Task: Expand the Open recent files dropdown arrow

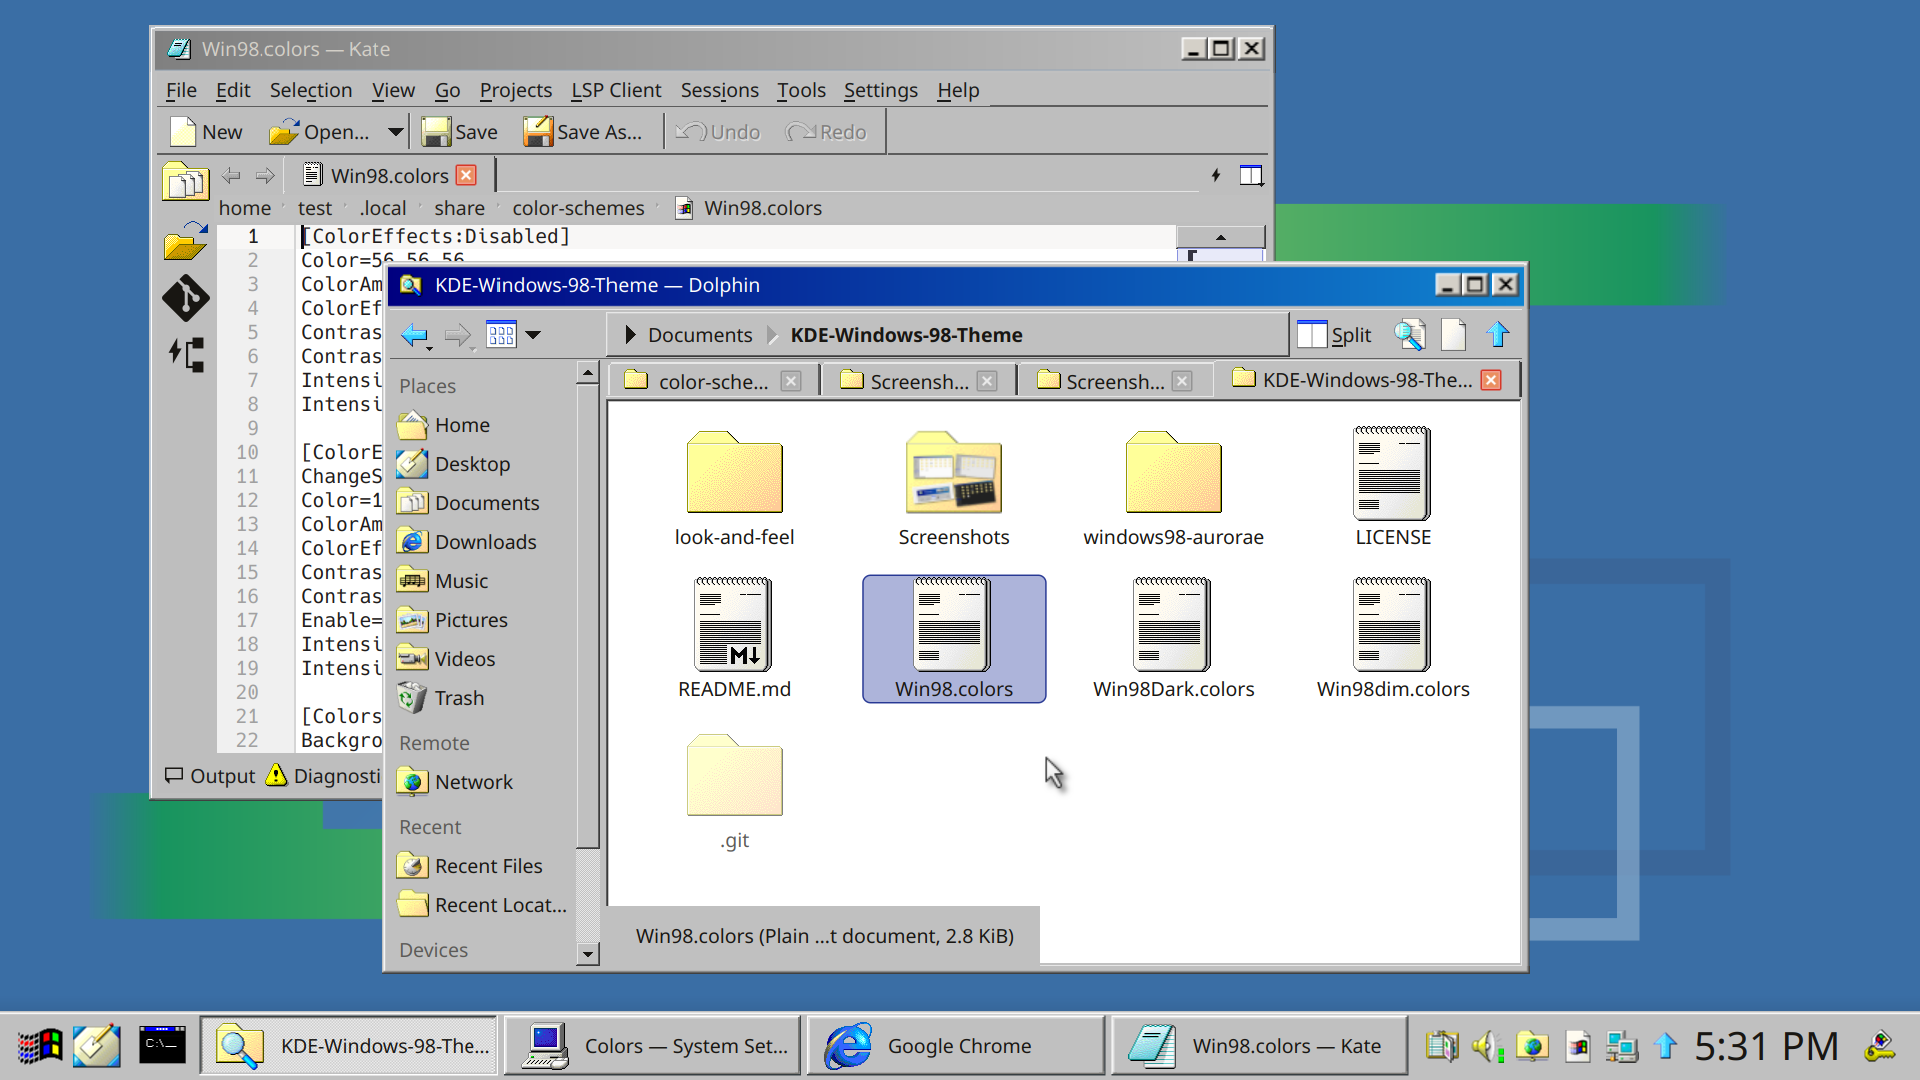Action: coord(396,132)
